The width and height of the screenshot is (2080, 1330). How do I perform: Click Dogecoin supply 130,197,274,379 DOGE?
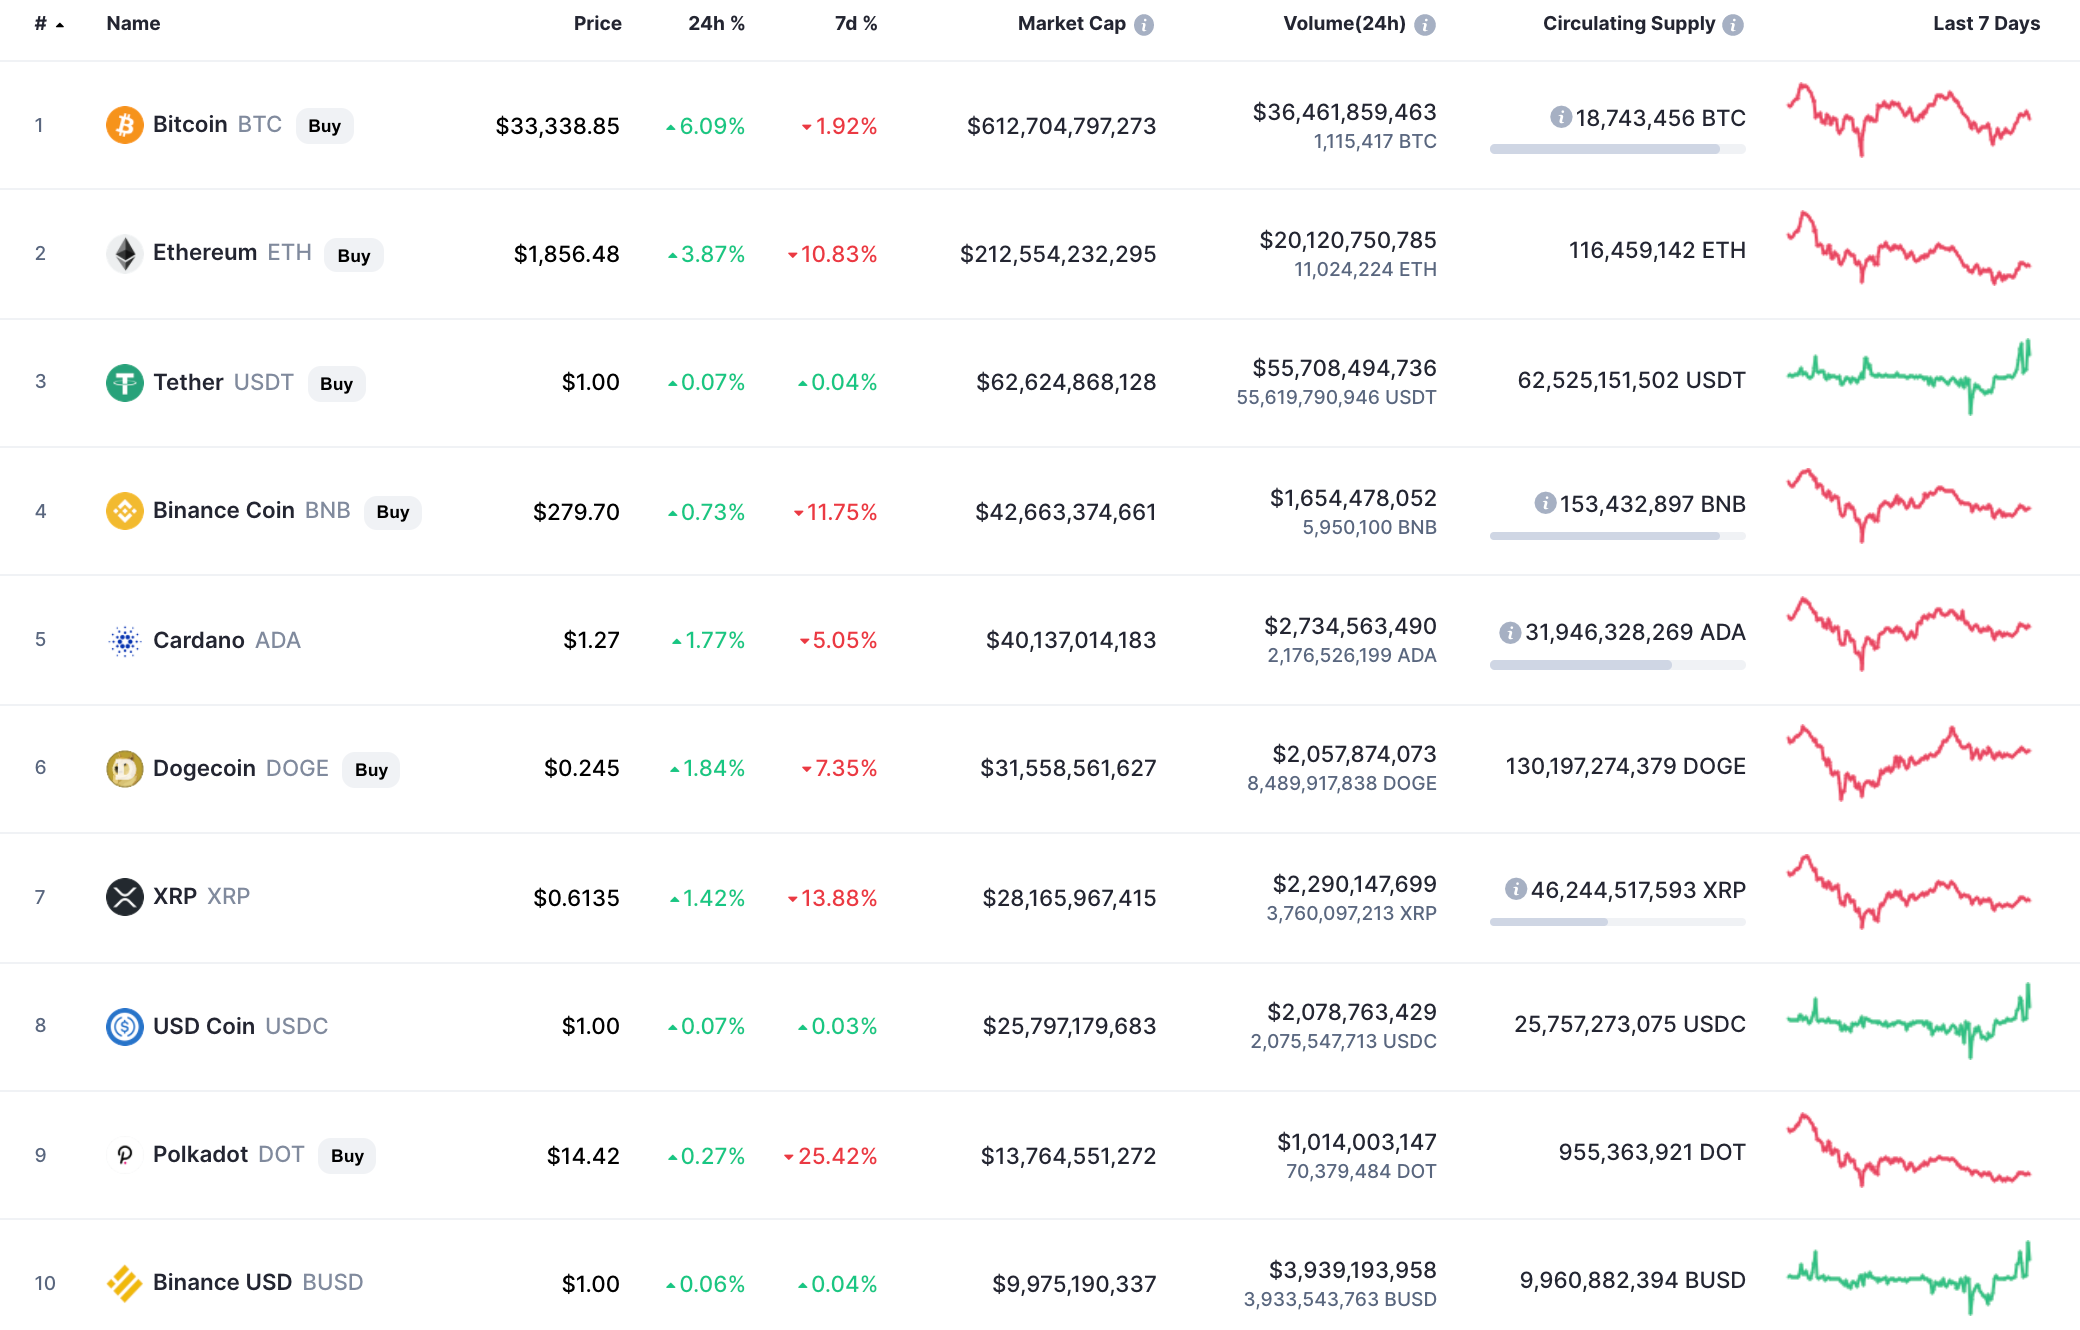(1626, 766)
